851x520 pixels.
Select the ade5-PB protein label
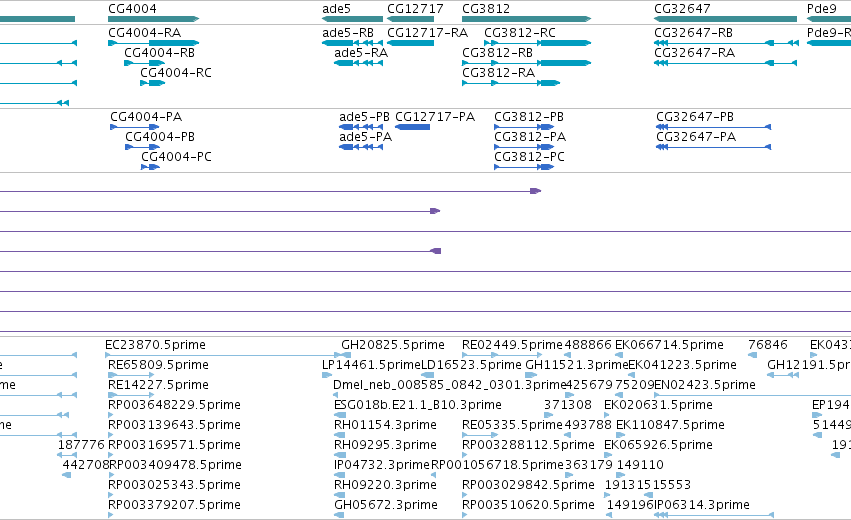[x=364, y=117]
